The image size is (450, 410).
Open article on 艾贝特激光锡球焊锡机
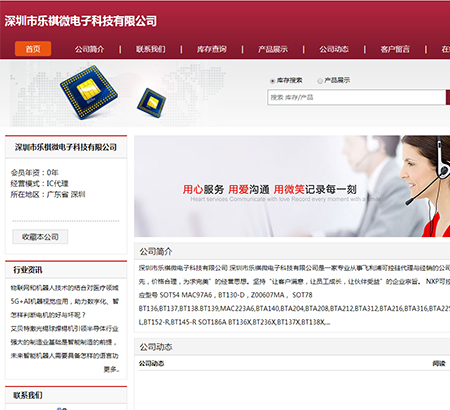pyautogui.click(x=64, y=329)
